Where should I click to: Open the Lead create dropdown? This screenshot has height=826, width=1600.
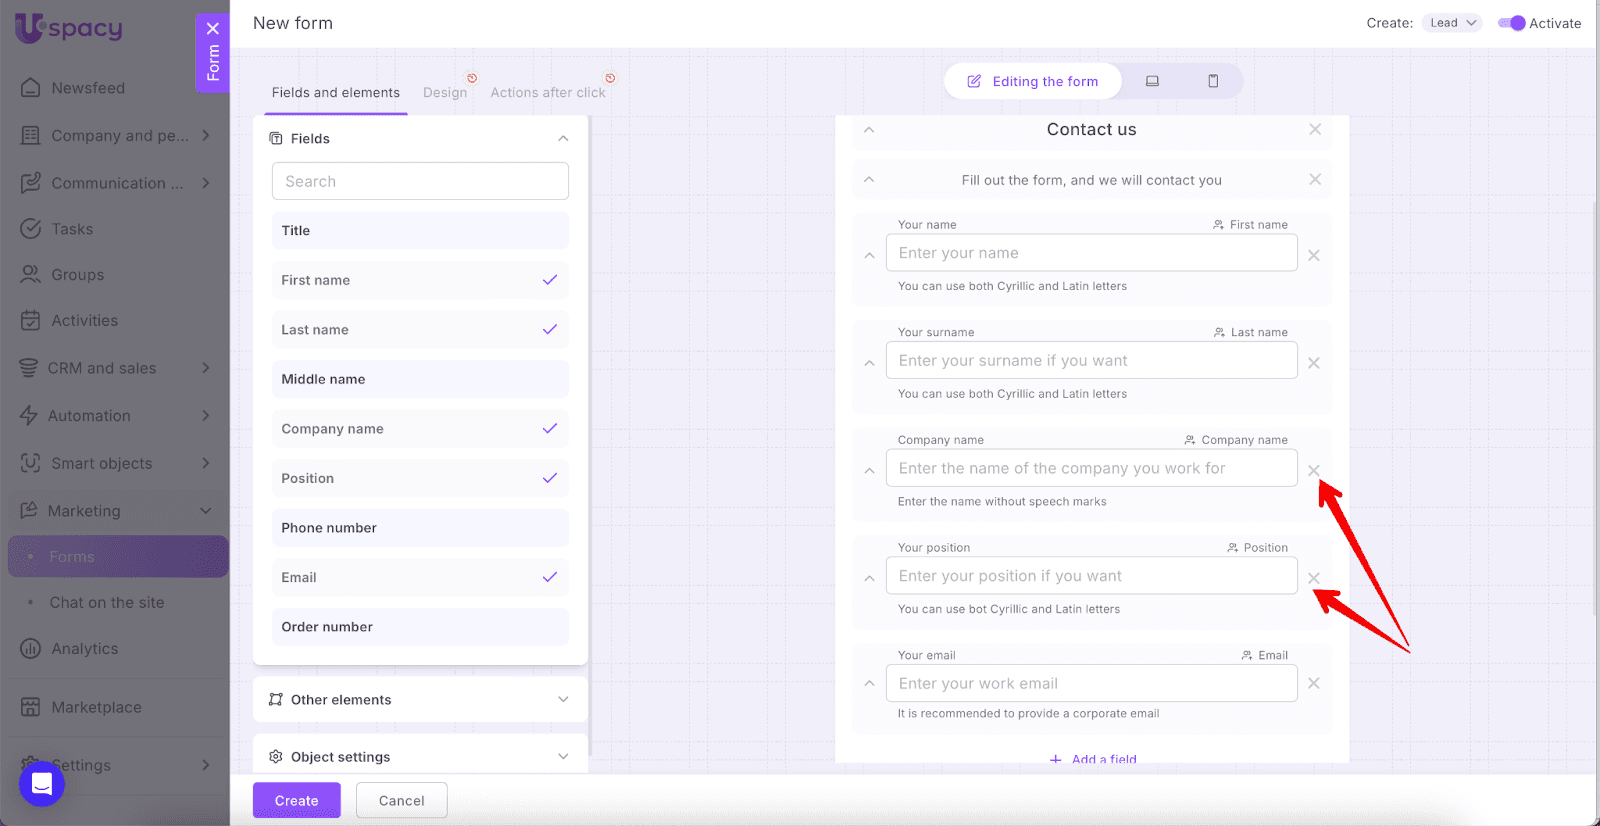[1452, 23]
